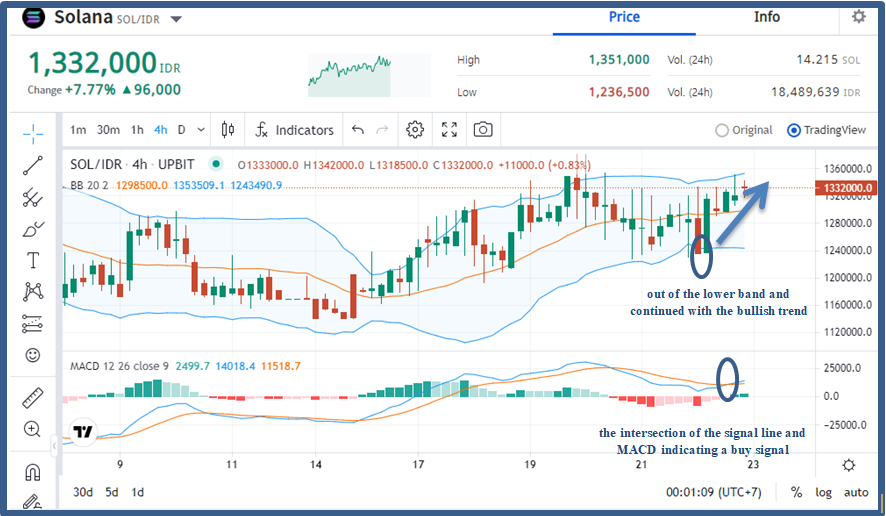Image resolution: width=886 pixels, height=516 pixels.
Task: Click the BB 20 2 indicator label
Action: point(89,185)
